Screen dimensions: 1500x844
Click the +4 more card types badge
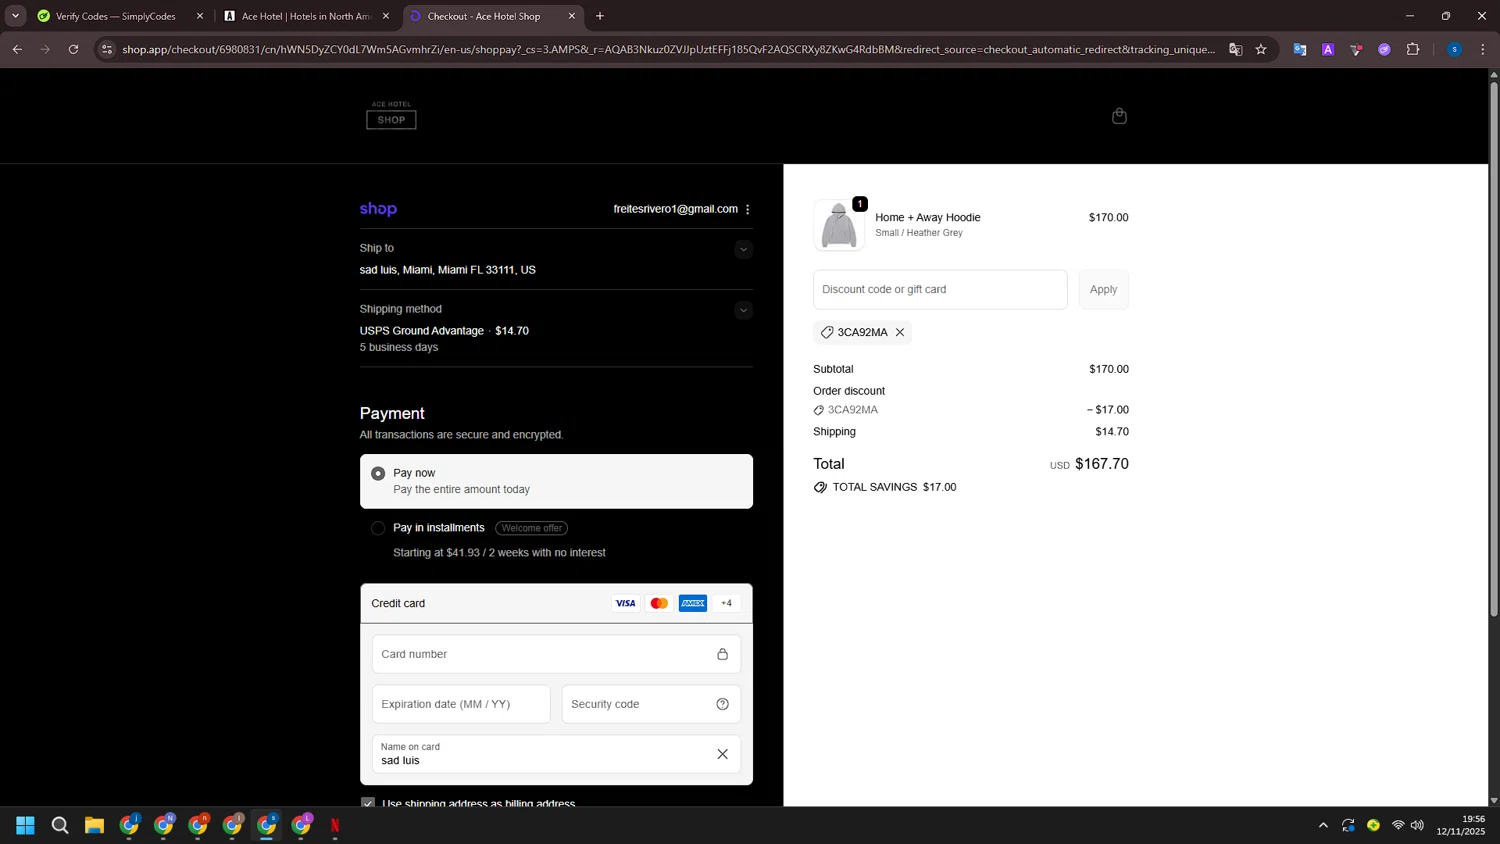click(x=726, y=603)
